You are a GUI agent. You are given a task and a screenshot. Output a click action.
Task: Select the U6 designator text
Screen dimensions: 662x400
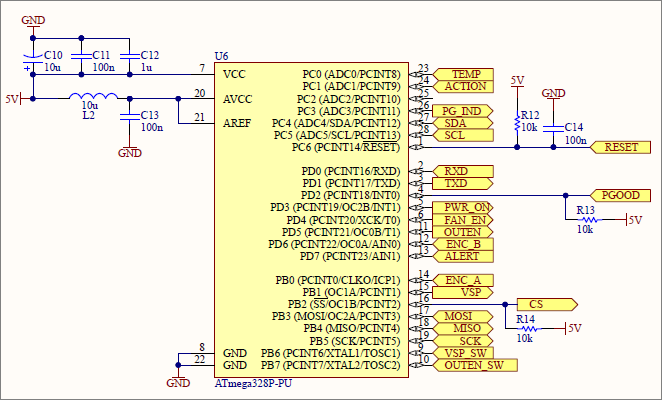tap(221, 56)
